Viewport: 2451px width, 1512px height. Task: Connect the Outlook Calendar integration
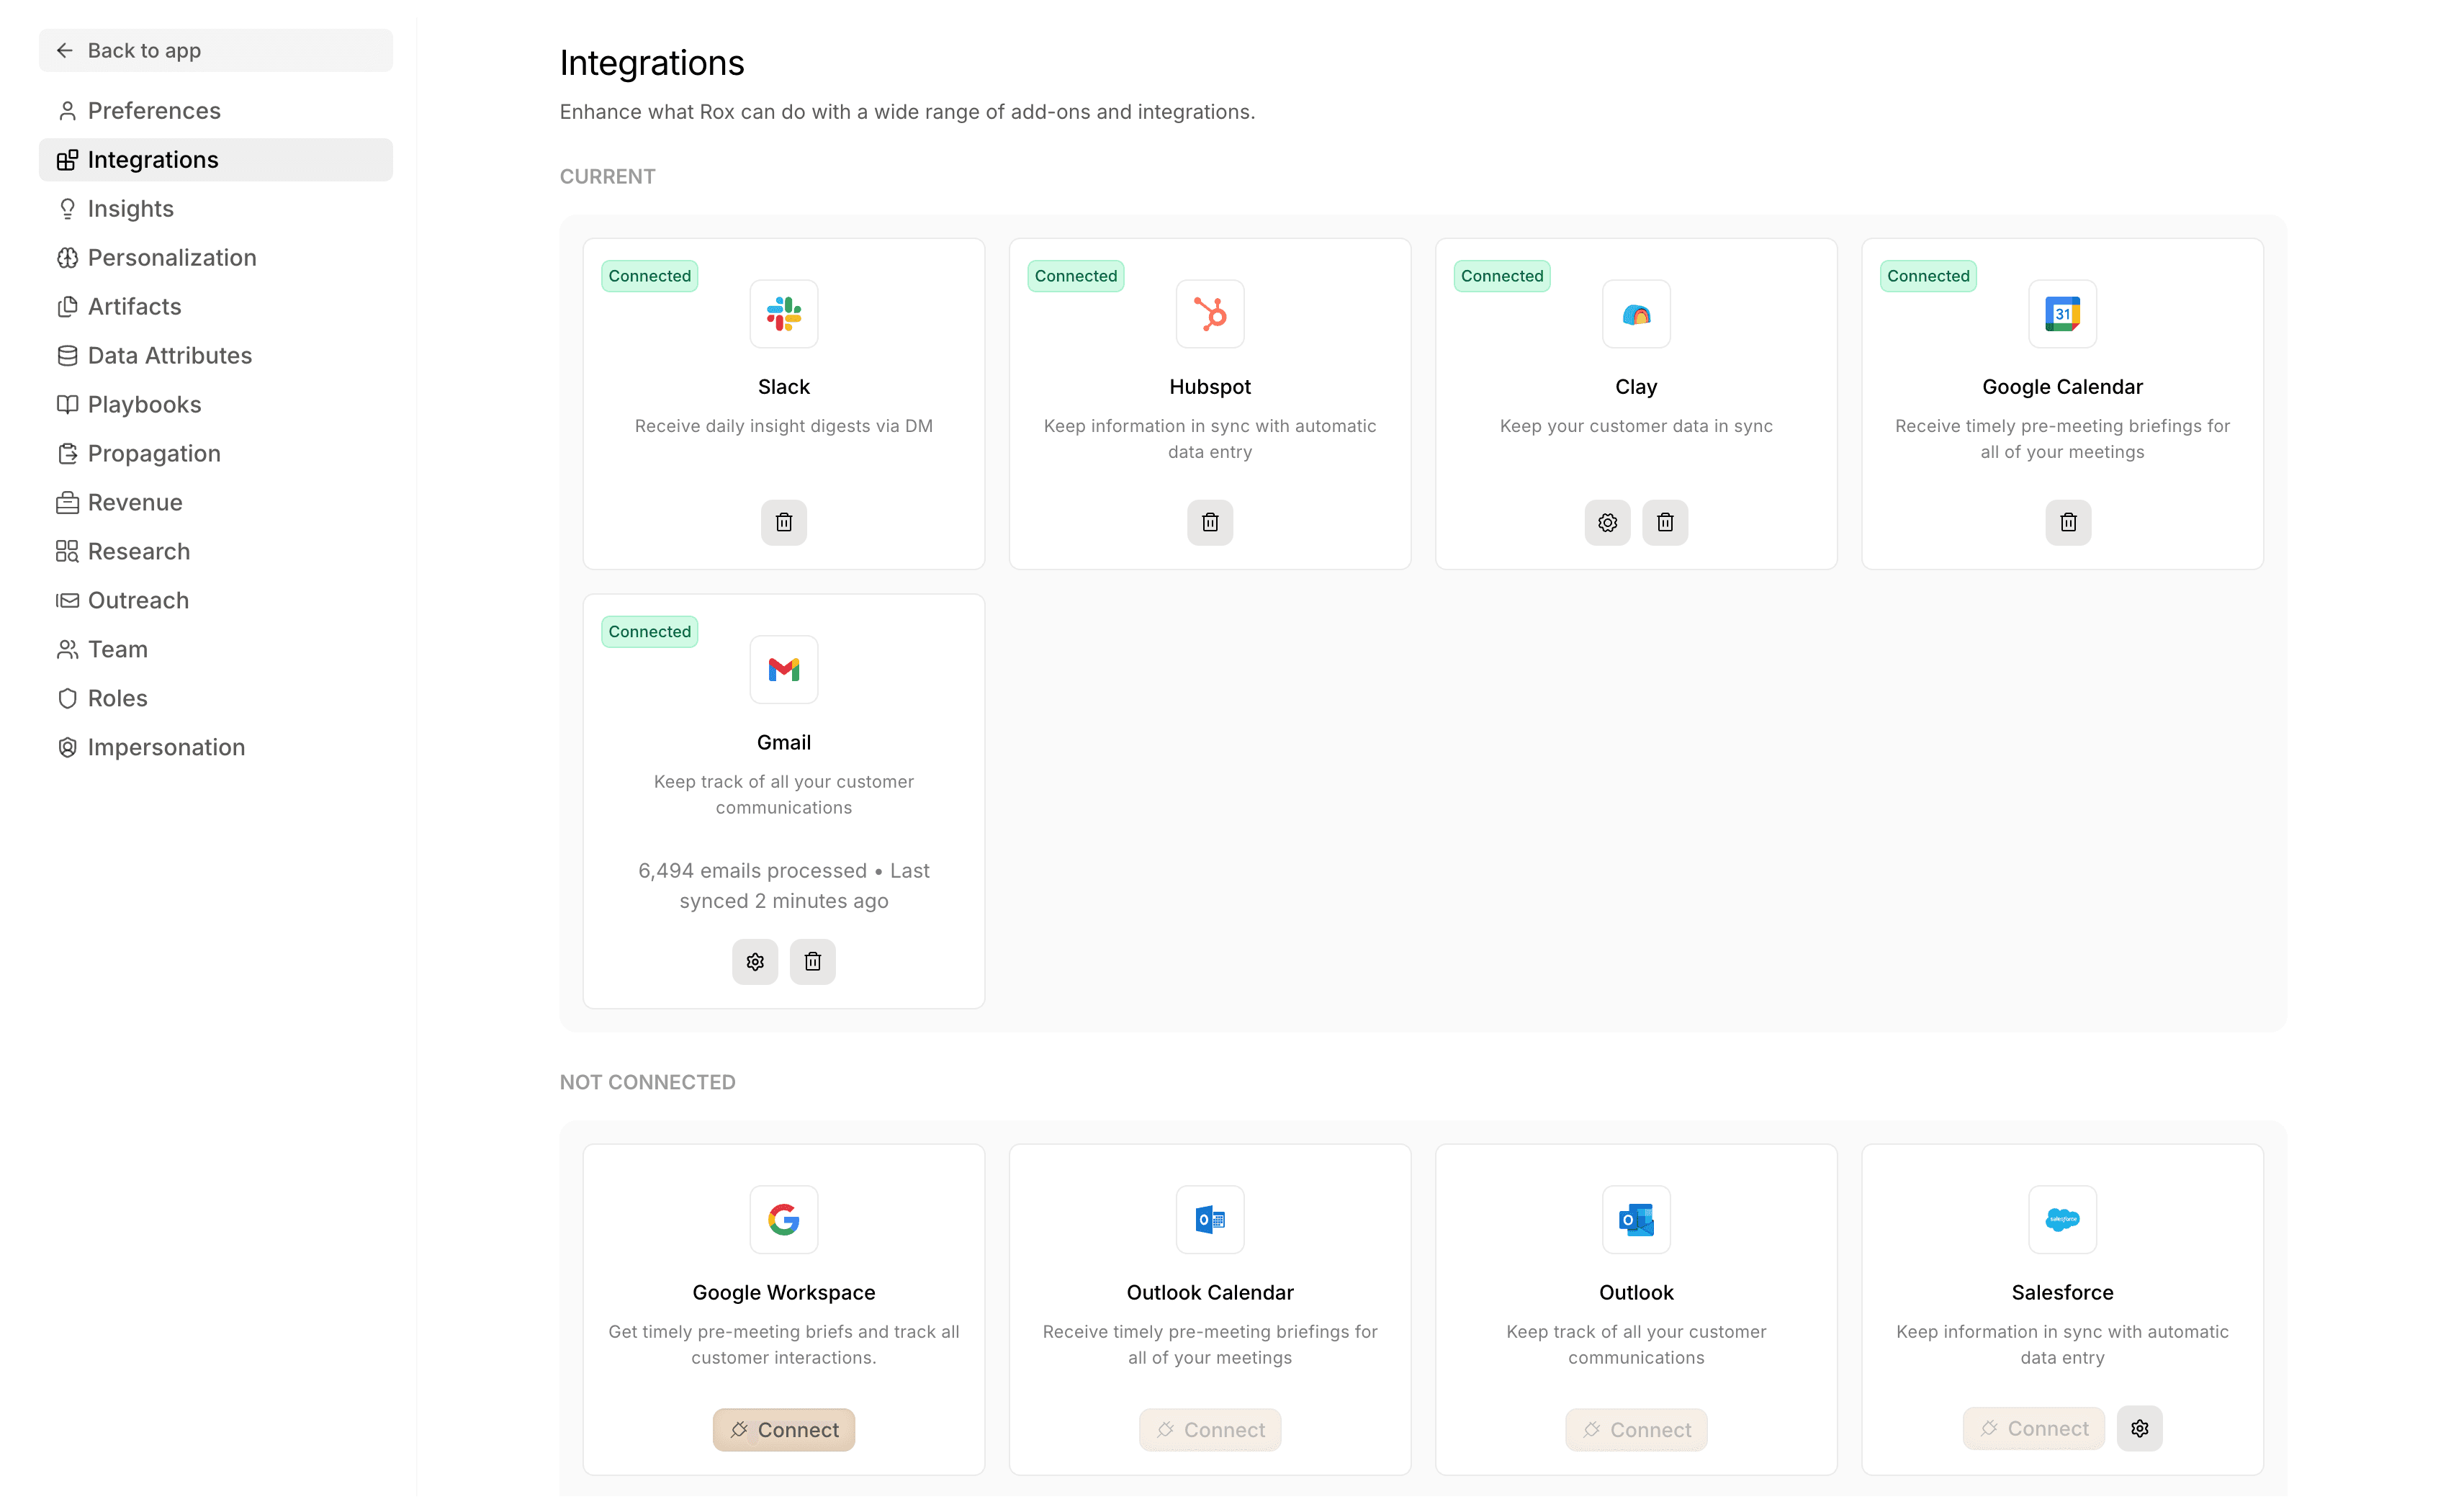1209,1429
